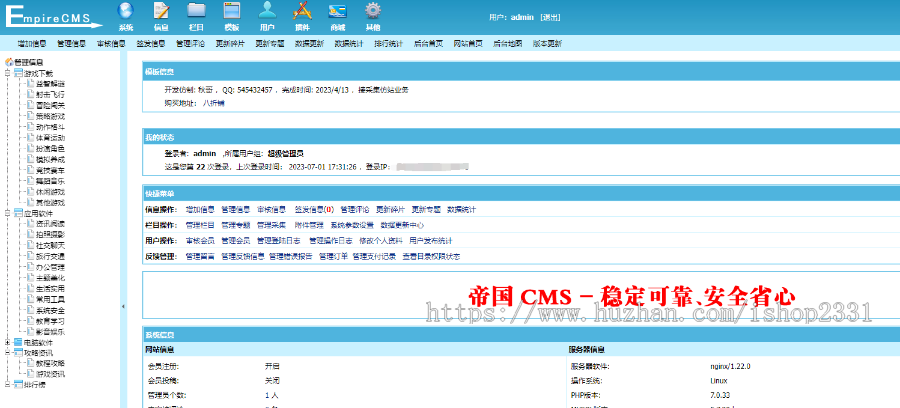The height and width of the screenshot is (408, 900).
Task: Click the folder icon of 排行榜
Action: [x=18, y=384]
